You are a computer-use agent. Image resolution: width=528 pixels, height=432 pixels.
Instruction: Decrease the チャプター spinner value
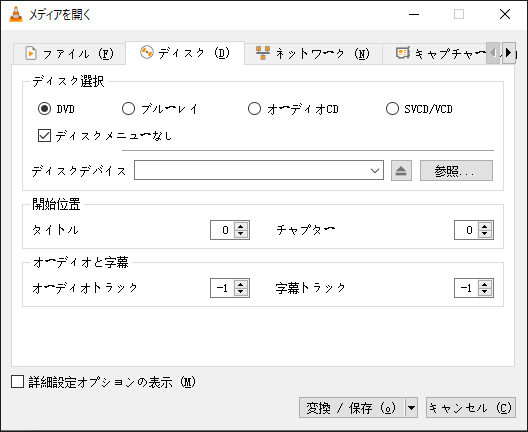point(485,233)
